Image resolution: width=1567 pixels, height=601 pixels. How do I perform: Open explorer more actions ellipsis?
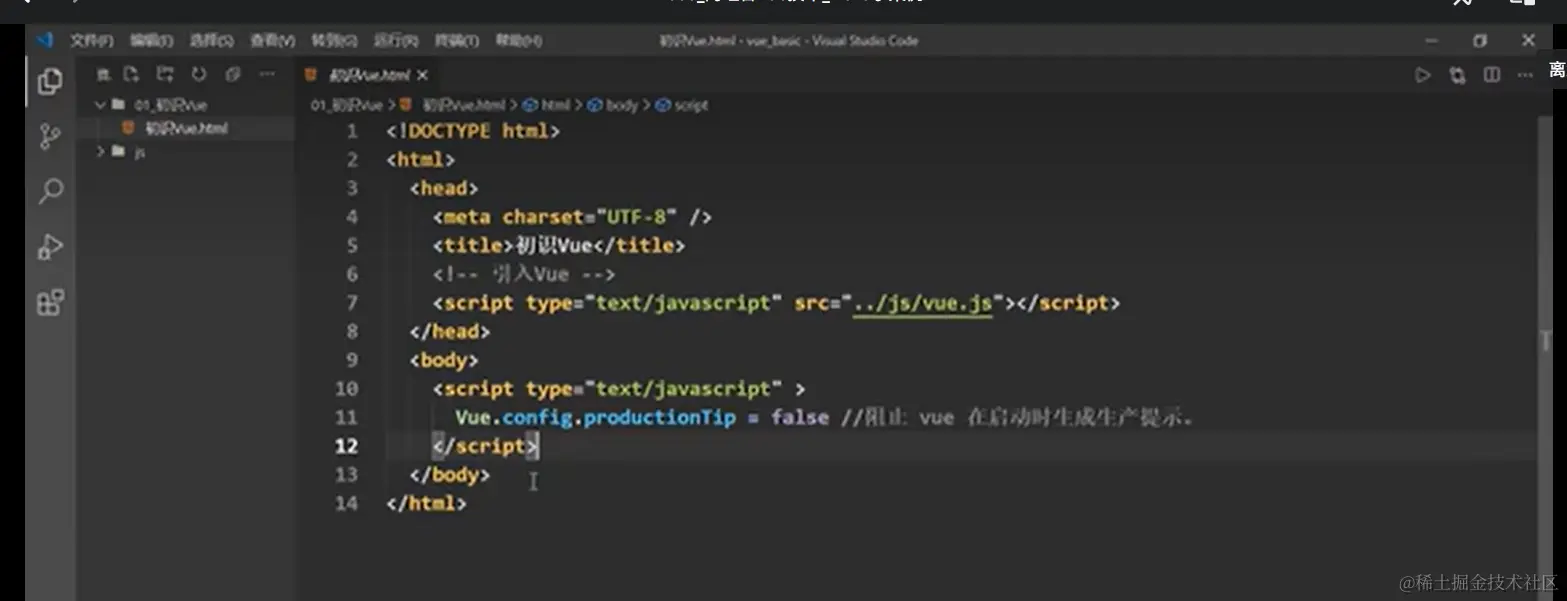point(267,75)
